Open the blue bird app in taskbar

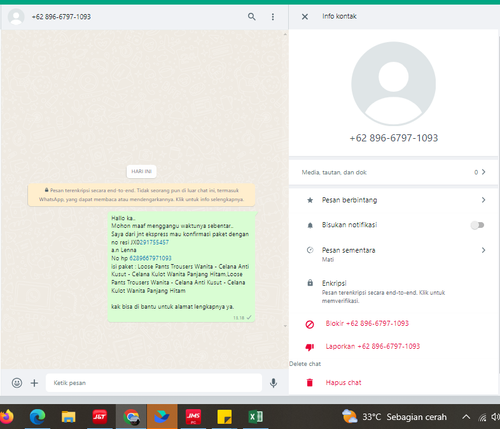(x=162, y=417)
